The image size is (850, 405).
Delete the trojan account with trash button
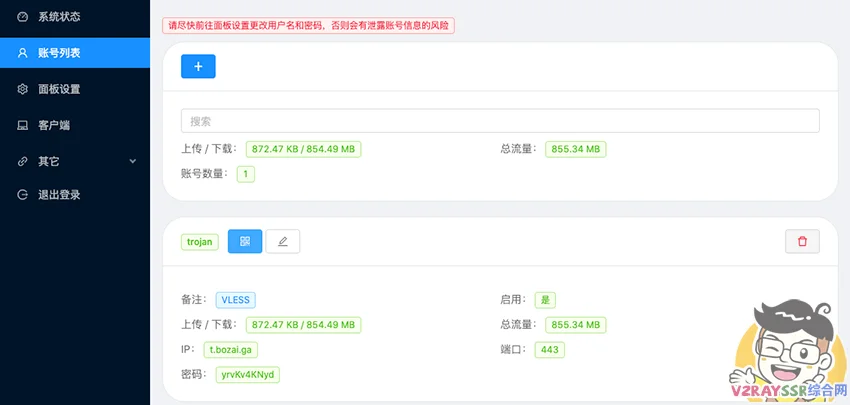click(802, 241)
